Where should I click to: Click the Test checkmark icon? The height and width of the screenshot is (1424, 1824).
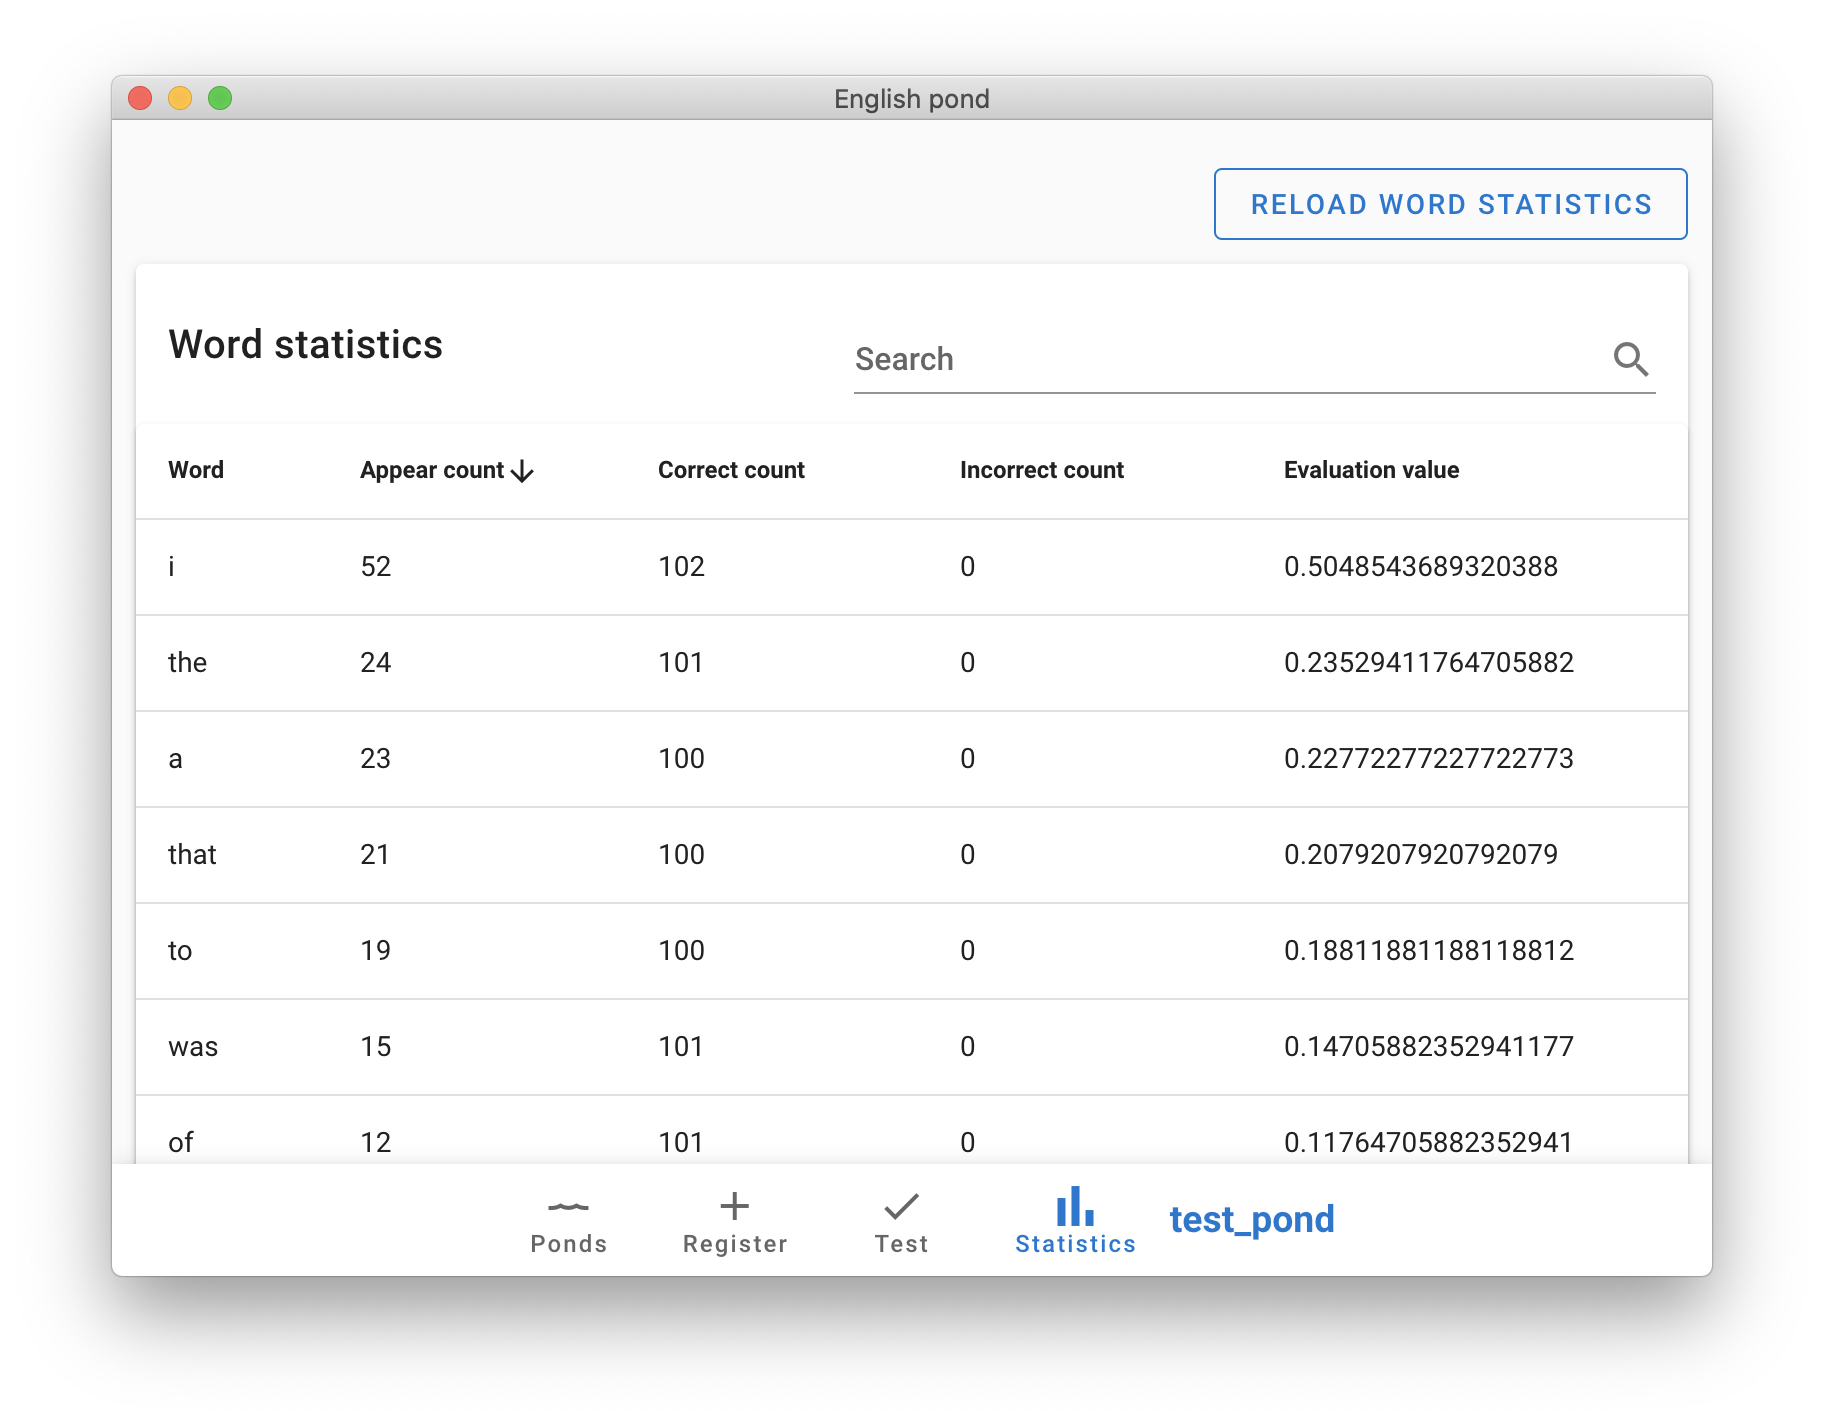coord(901,1206)
